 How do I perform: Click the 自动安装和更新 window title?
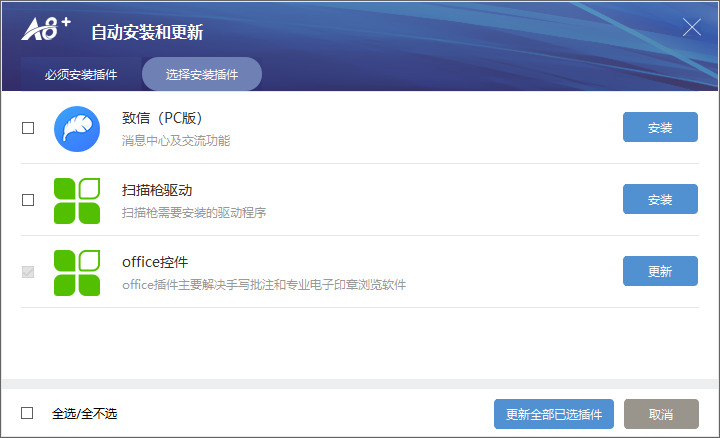tap(147, 32)
